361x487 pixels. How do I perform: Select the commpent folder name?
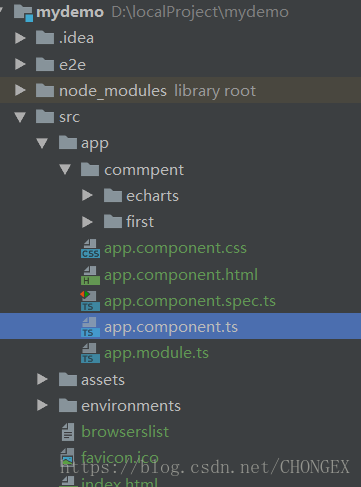pyautogui.click(x=144, y=170)
